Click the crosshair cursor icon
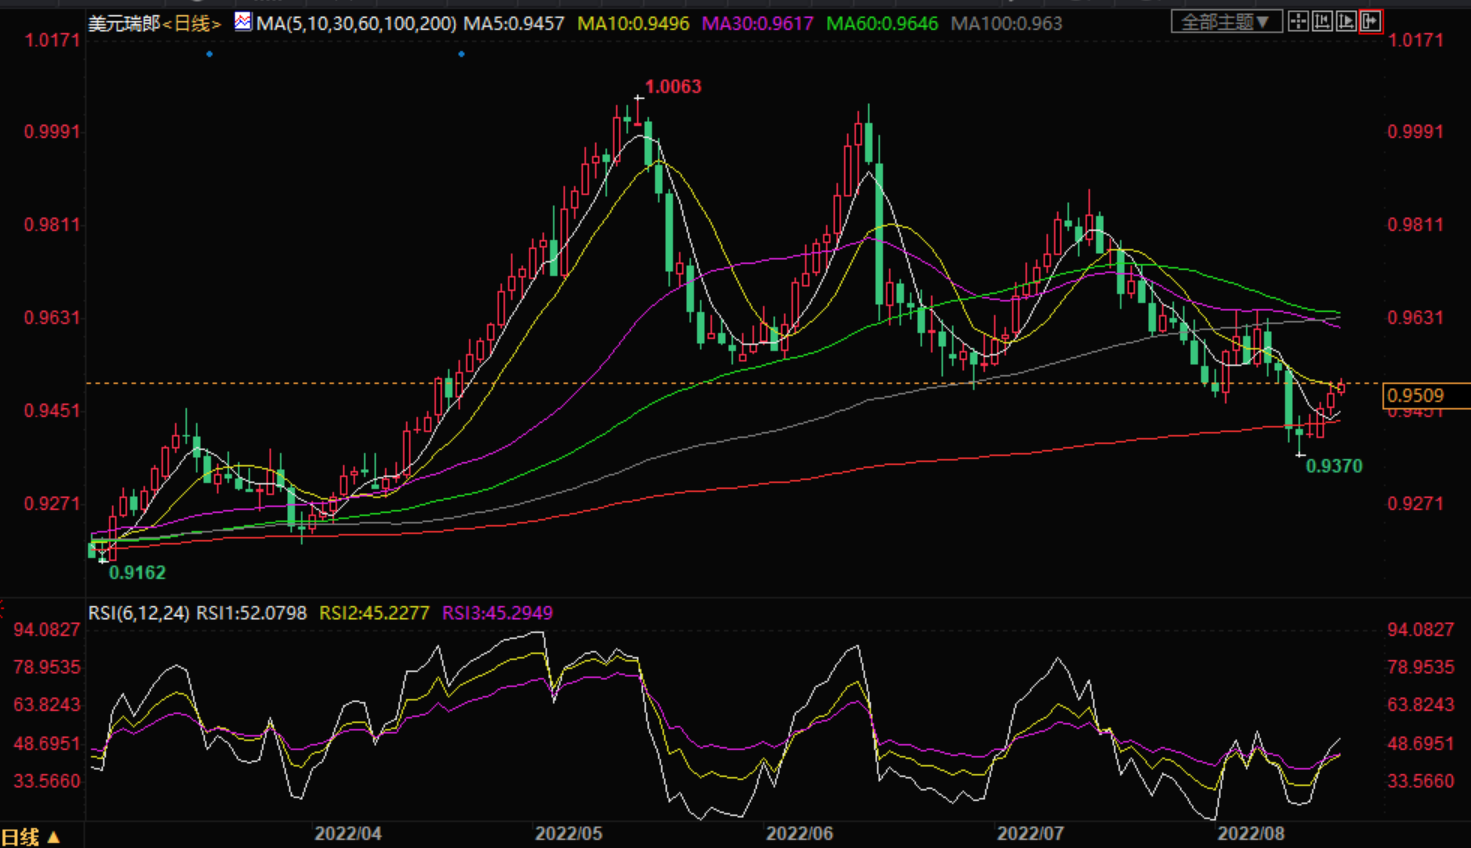The height and width of the screenshot is (848, 1471). click(1298, 21)
